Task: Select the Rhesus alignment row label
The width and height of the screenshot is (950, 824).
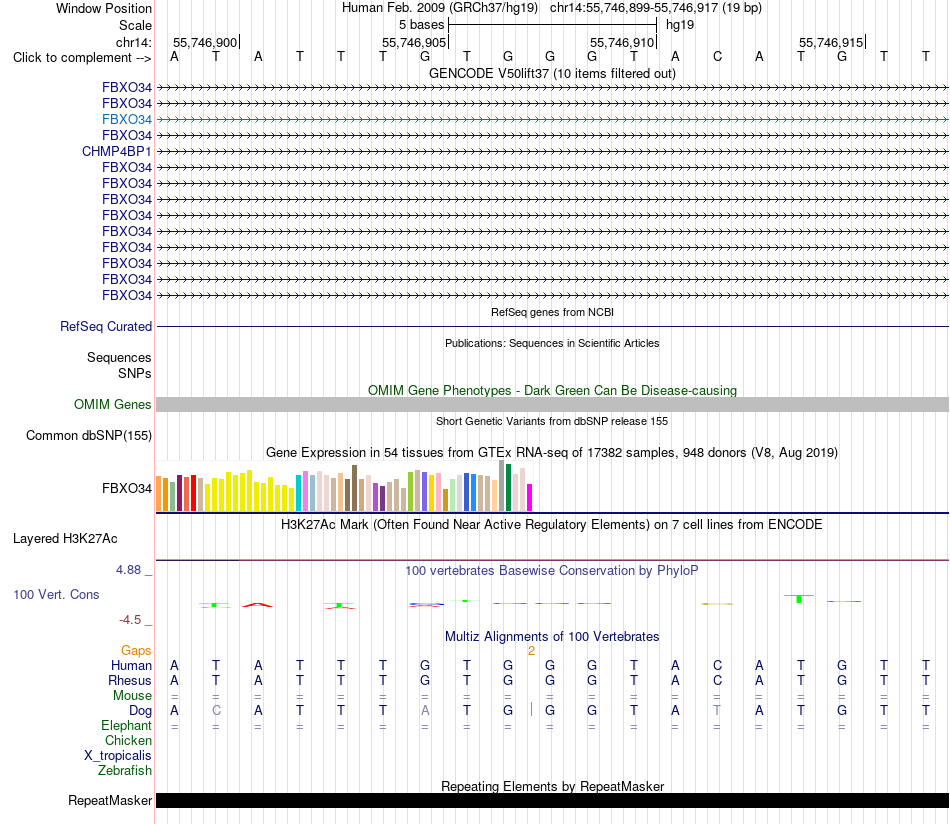Action: pyautogui.click(x=130, y=680)
